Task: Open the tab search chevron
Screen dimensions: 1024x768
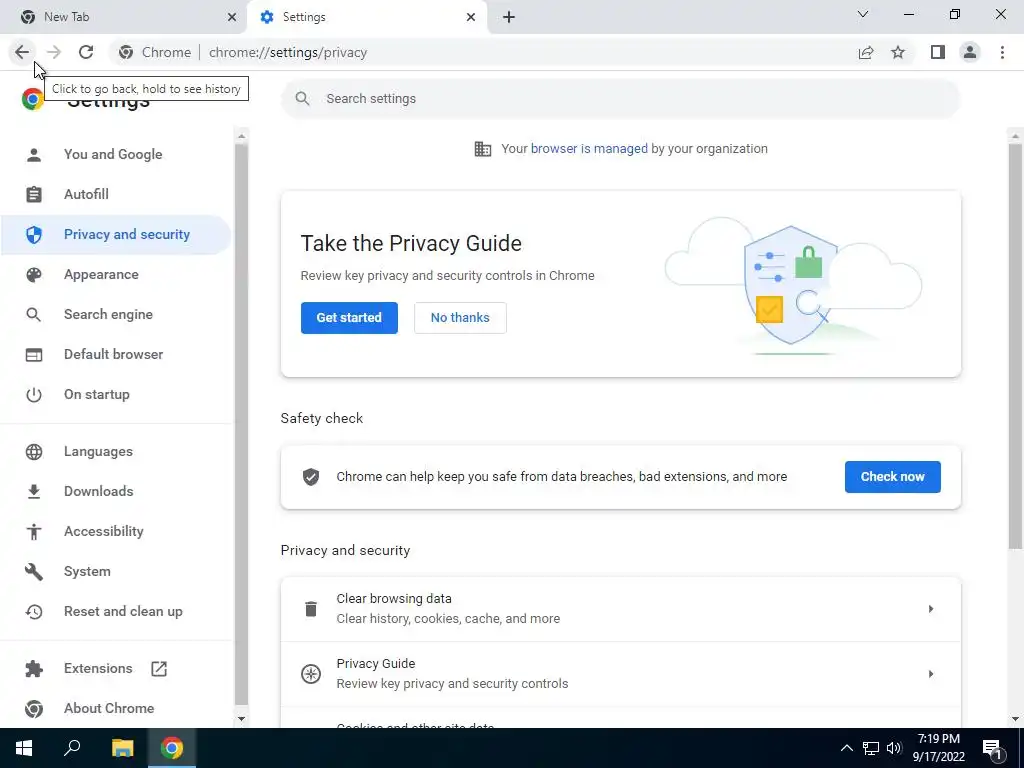Action: [x=863, y=14]
